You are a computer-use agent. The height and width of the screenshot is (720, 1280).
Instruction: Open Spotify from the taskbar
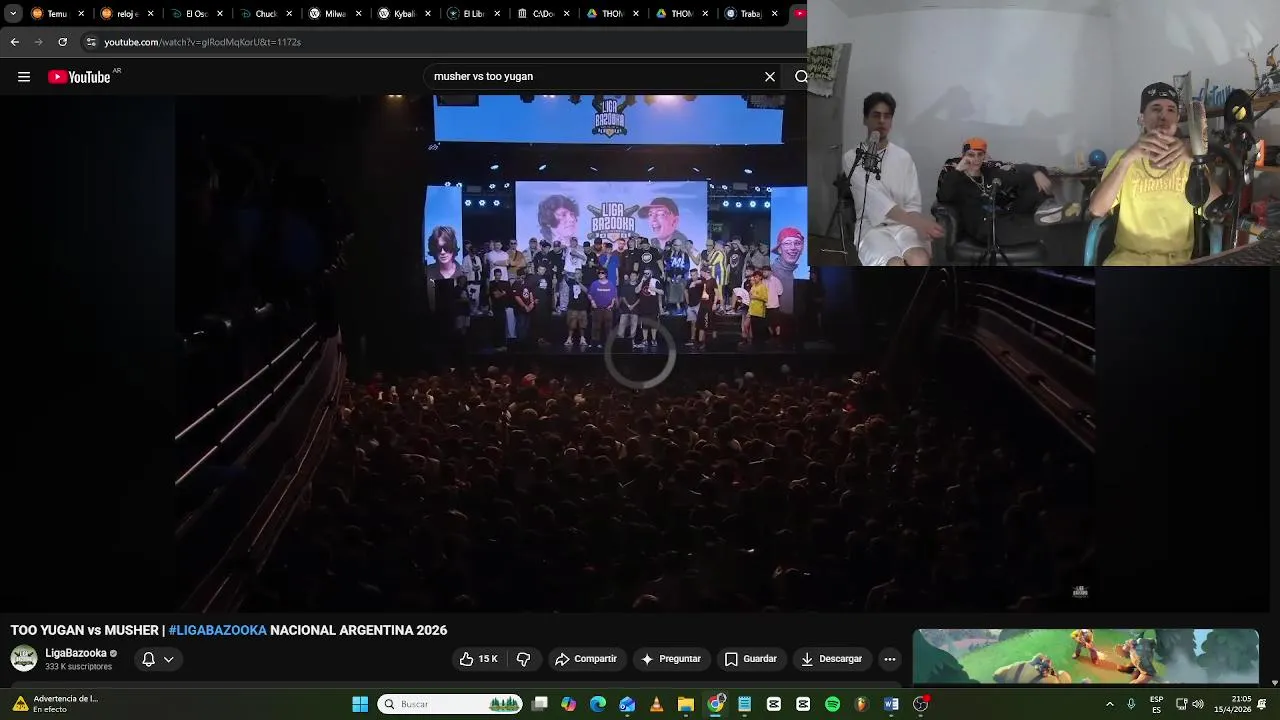tap(833, 704)
